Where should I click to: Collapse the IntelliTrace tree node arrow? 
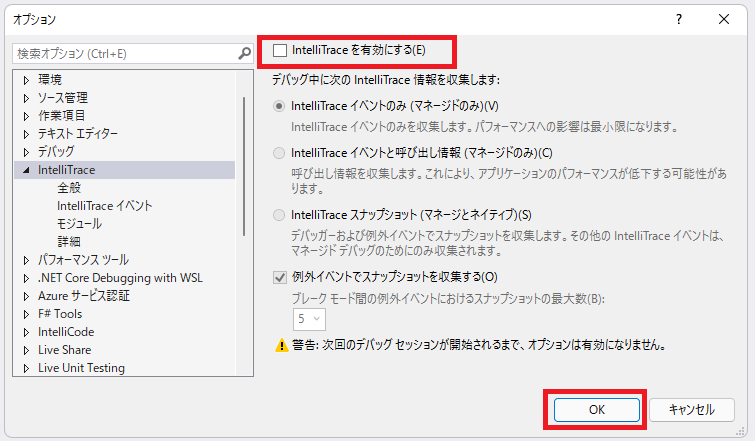point(26,170)
